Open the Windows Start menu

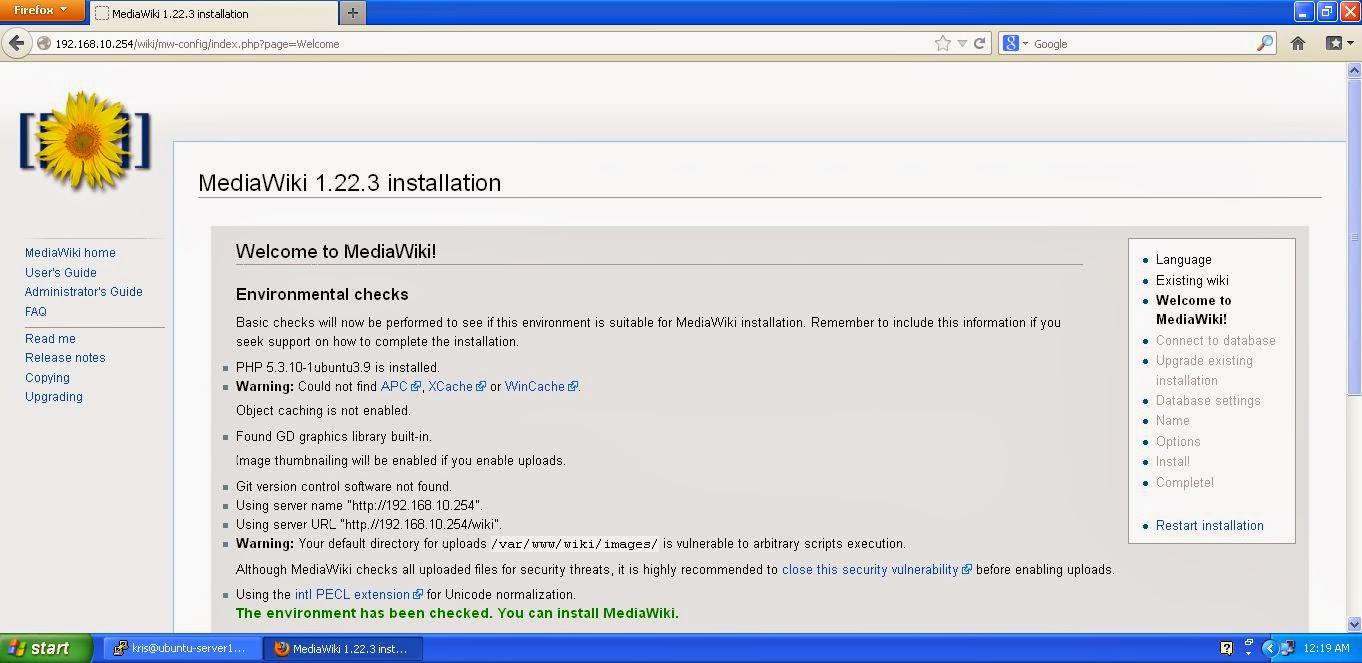(46, 648)
